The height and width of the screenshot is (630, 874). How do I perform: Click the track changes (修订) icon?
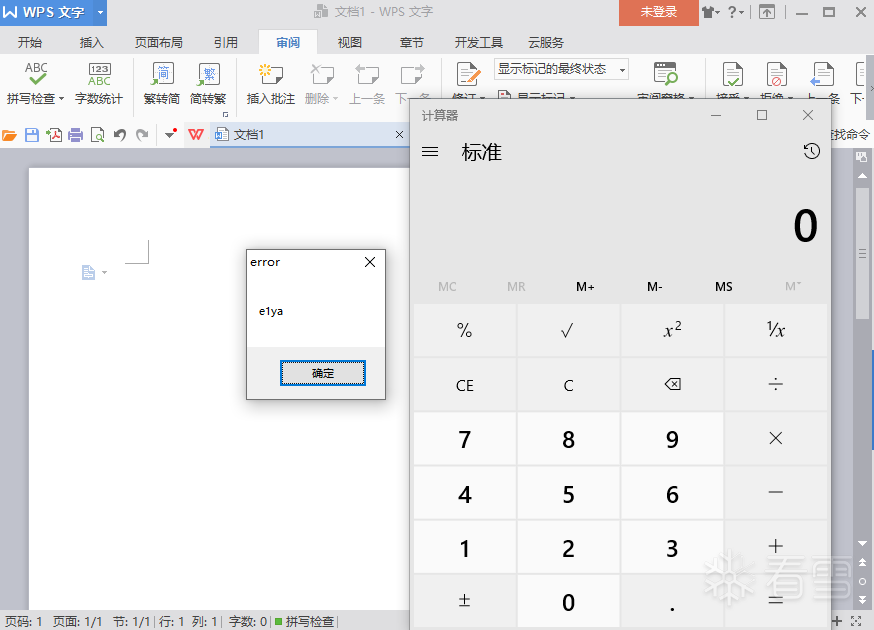pos(468,75)
